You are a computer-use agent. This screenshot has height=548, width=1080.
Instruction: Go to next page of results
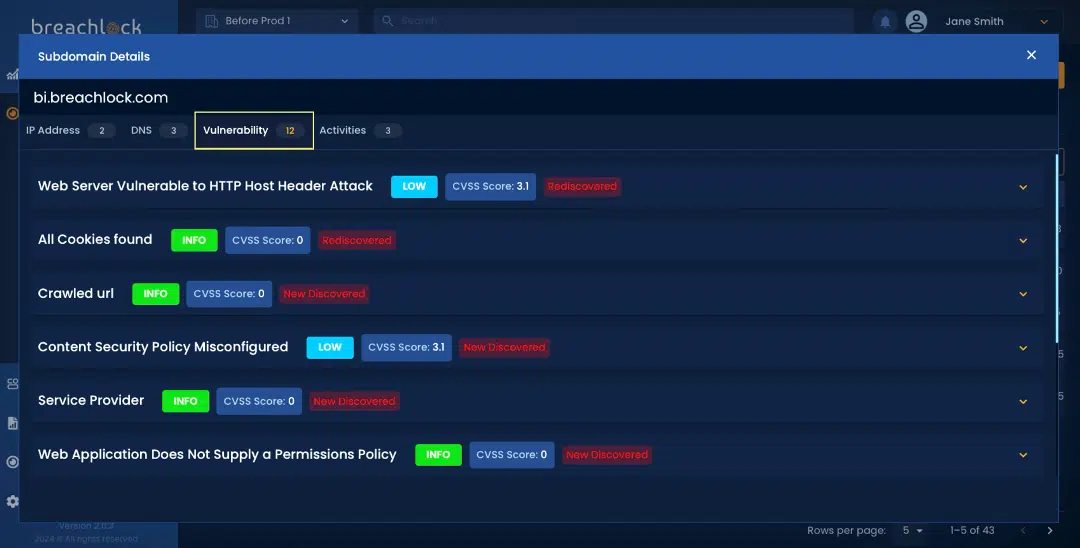click(1050, 530)
